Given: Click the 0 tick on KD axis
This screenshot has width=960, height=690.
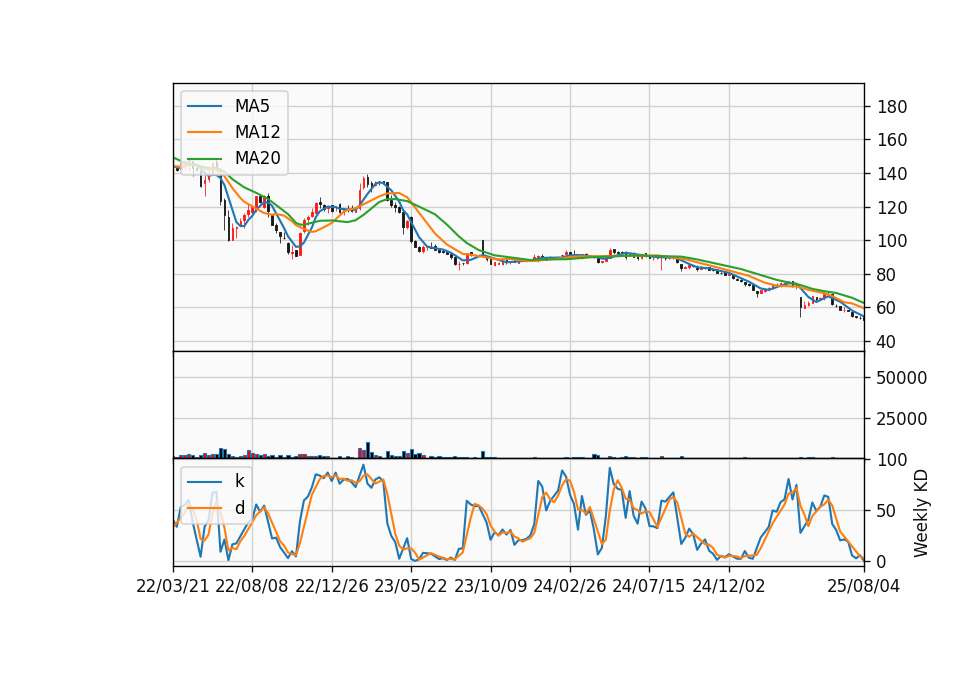Looking at the screenshot, I should [882, 561].
